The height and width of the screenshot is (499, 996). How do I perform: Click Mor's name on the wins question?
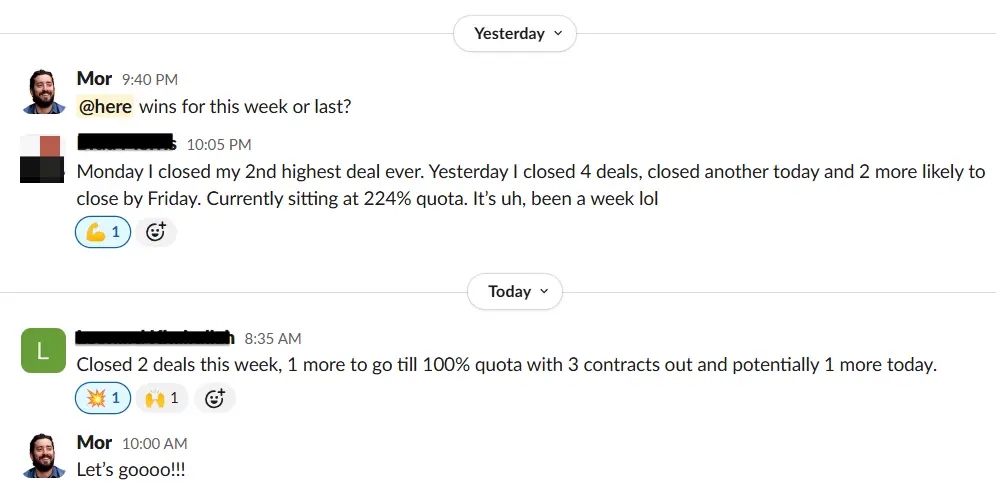click(x=94, y=78)
